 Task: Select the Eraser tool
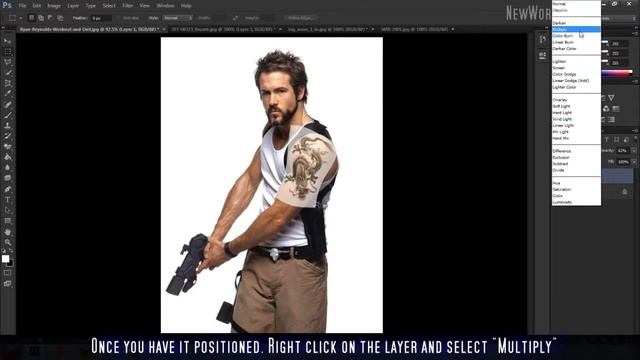pos(7,147)
